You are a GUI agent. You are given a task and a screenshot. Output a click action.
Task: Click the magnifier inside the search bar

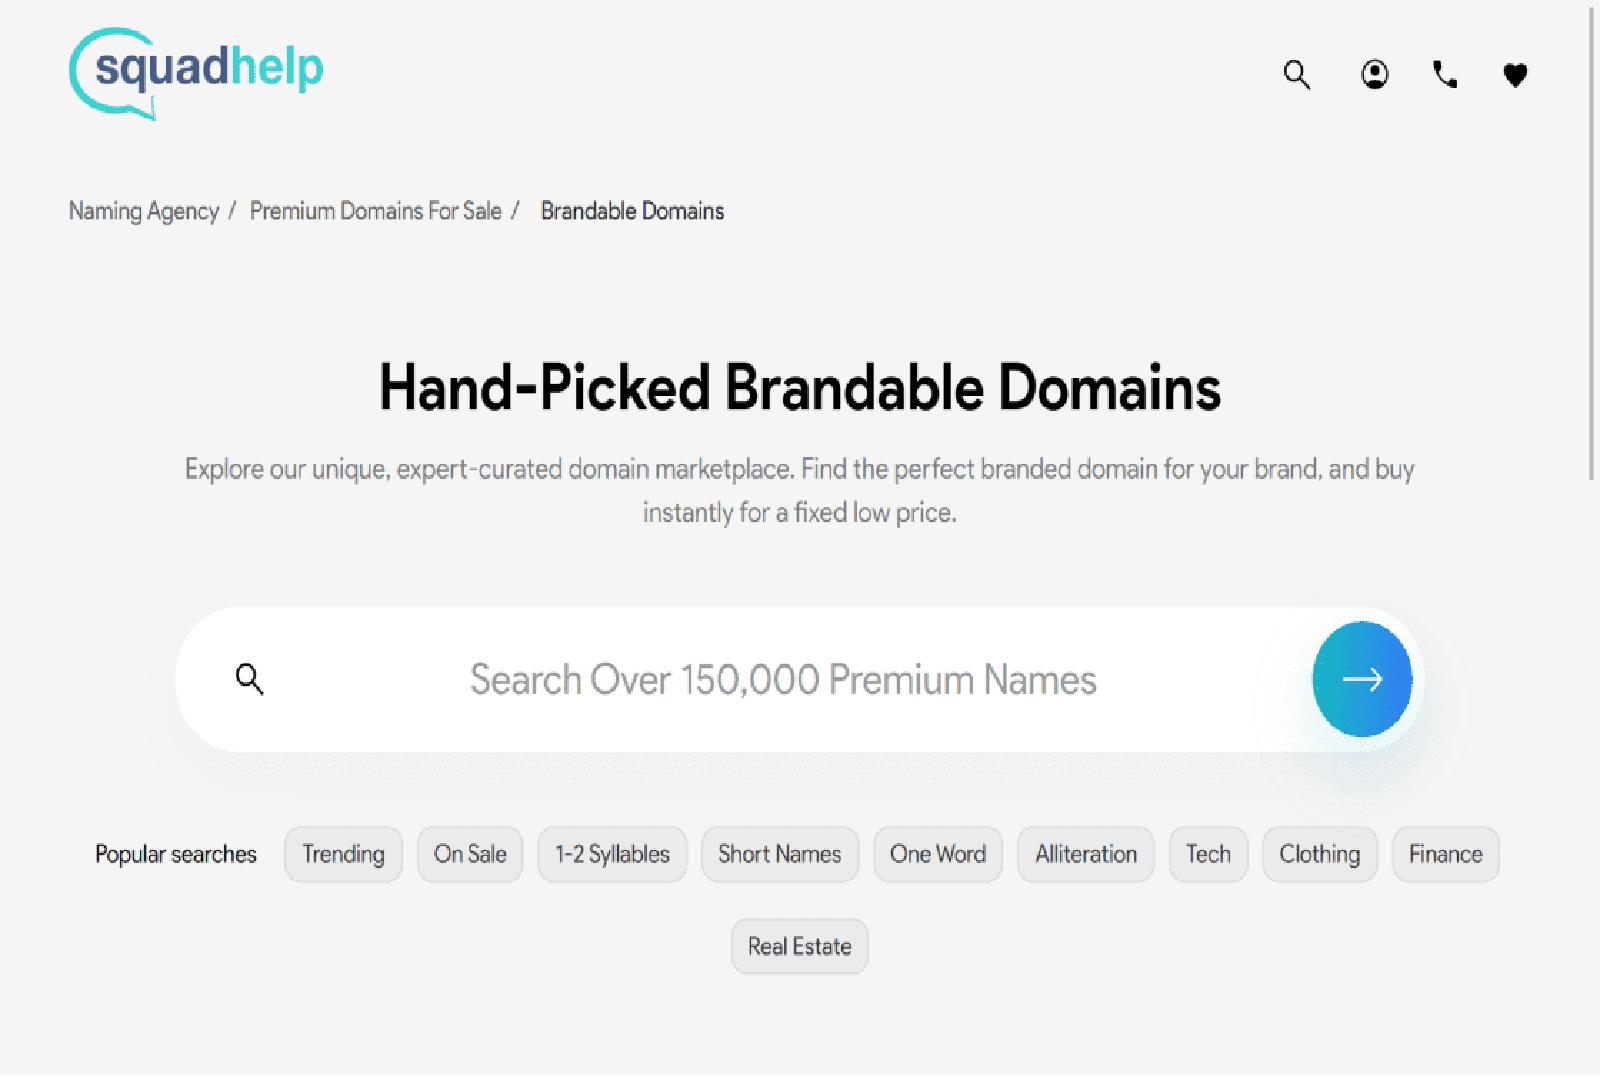point(249,679)
